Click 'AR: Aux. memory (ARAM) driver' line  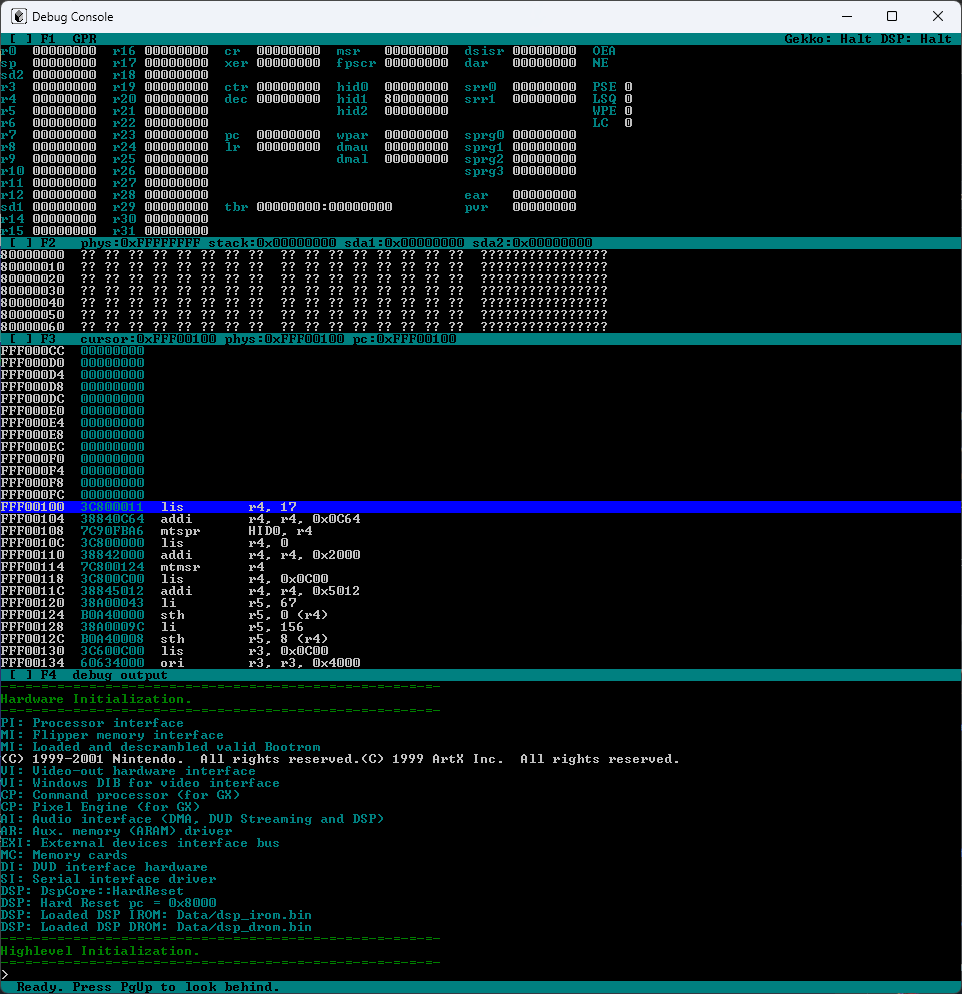click(116, 831)
